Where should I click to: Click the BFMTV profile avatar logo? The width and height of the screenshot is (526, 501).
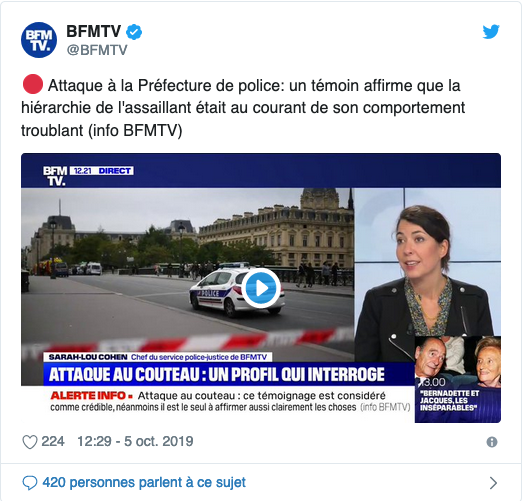coord(39,40)
